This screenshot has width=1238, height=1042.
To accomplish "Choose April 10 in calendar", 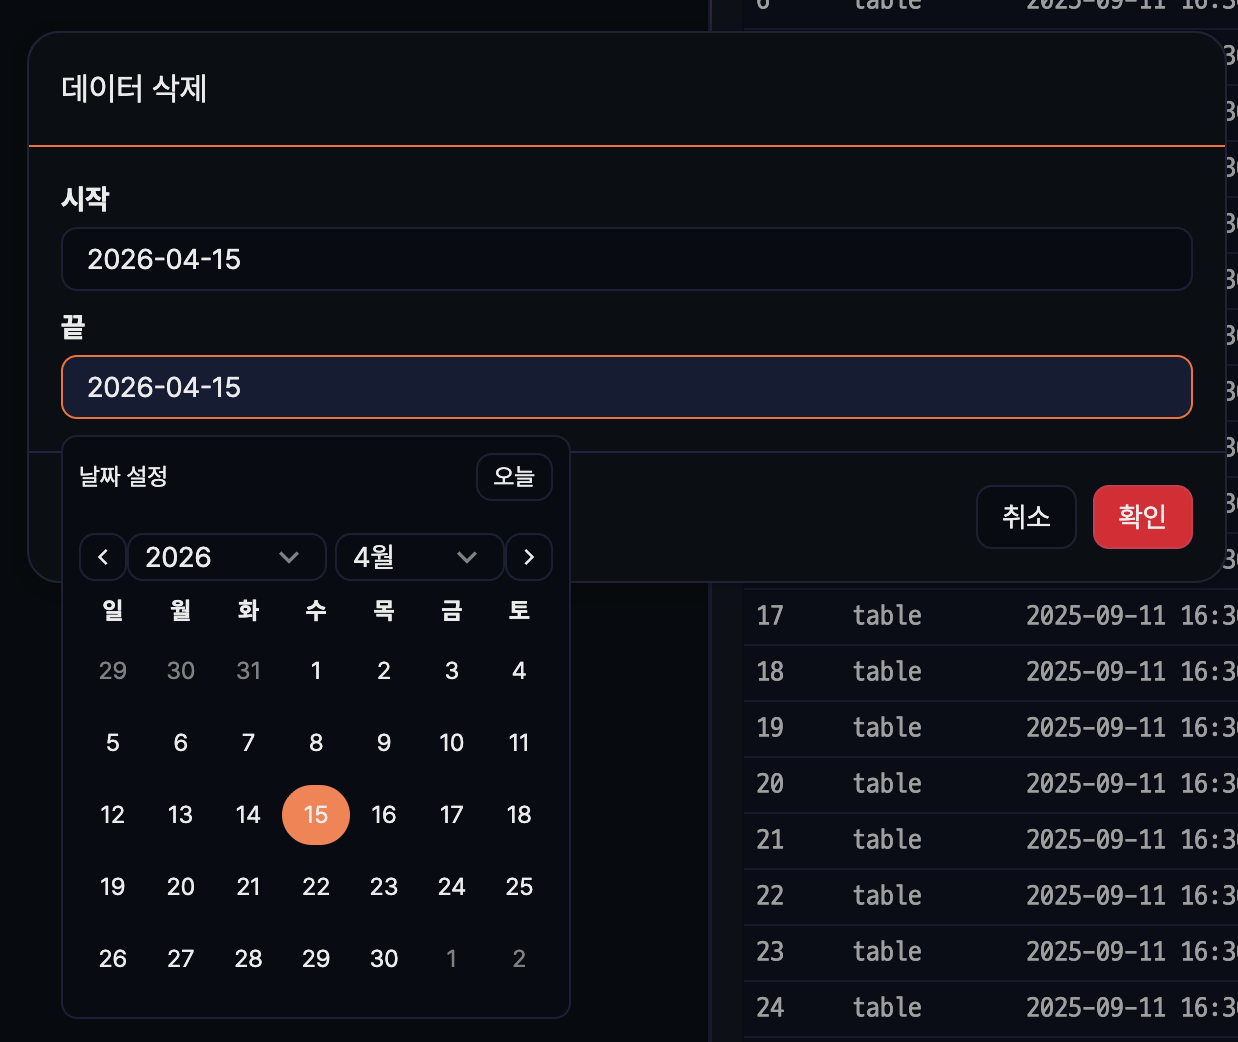I will [452, 743].
